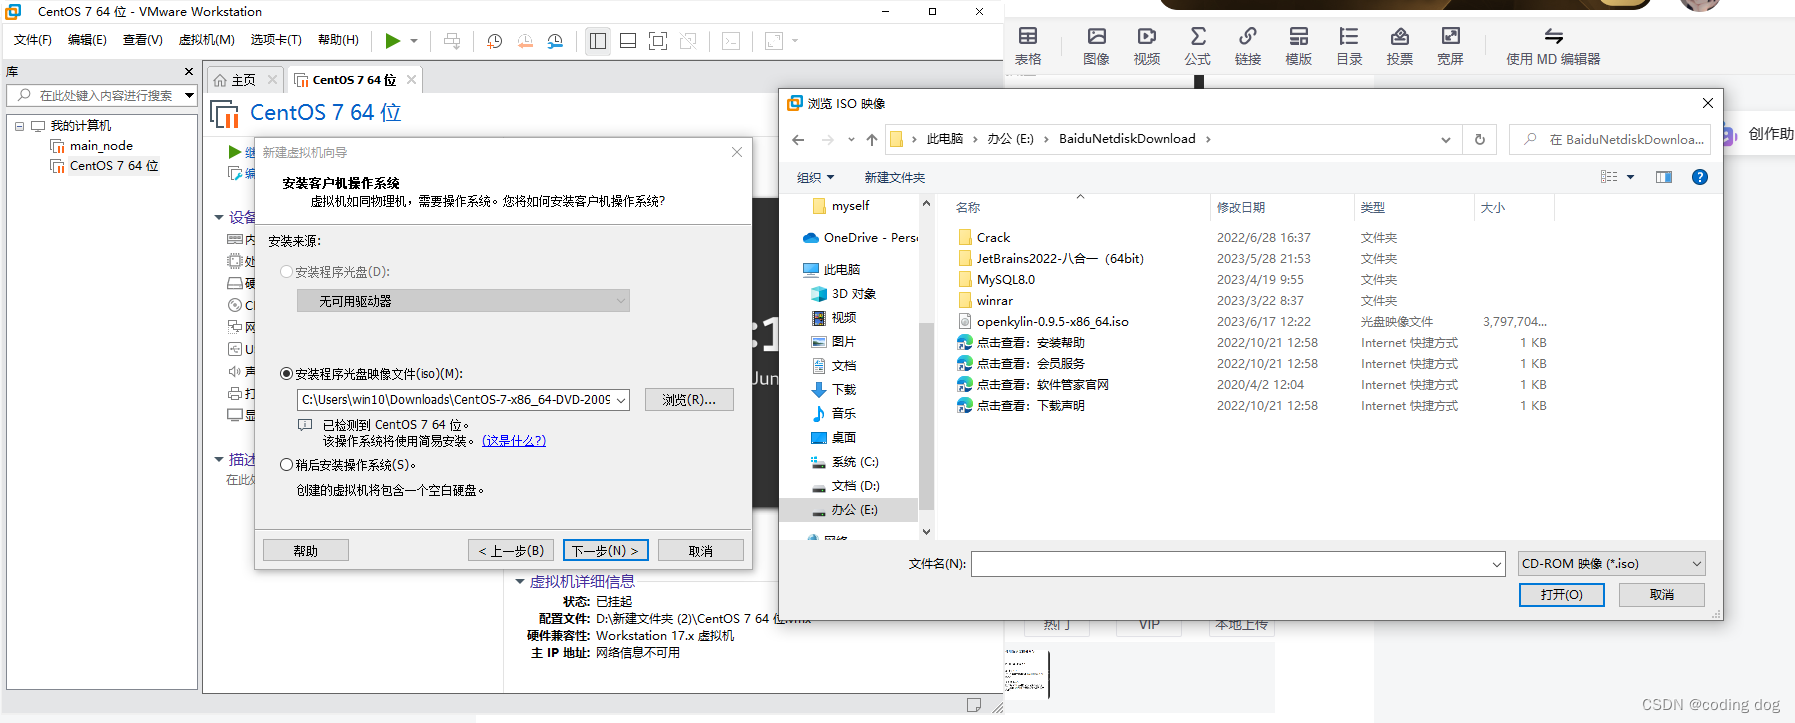Click the 下一步(N) button
Viewport: 1795px width, 723px height.
tap(606, 551)
